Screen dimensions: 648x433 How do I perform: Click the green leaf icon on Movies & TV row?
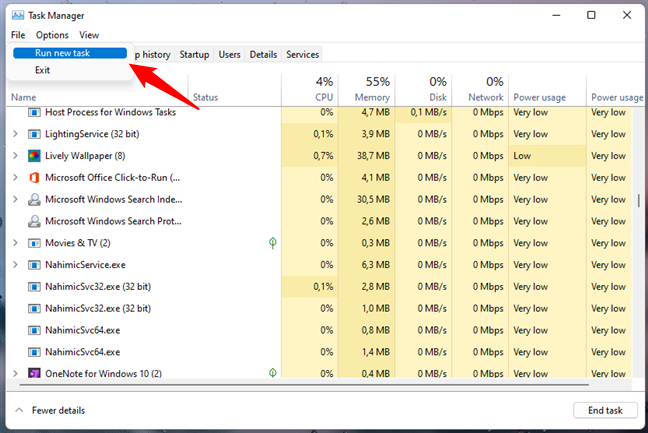click(x=273, y=243)
